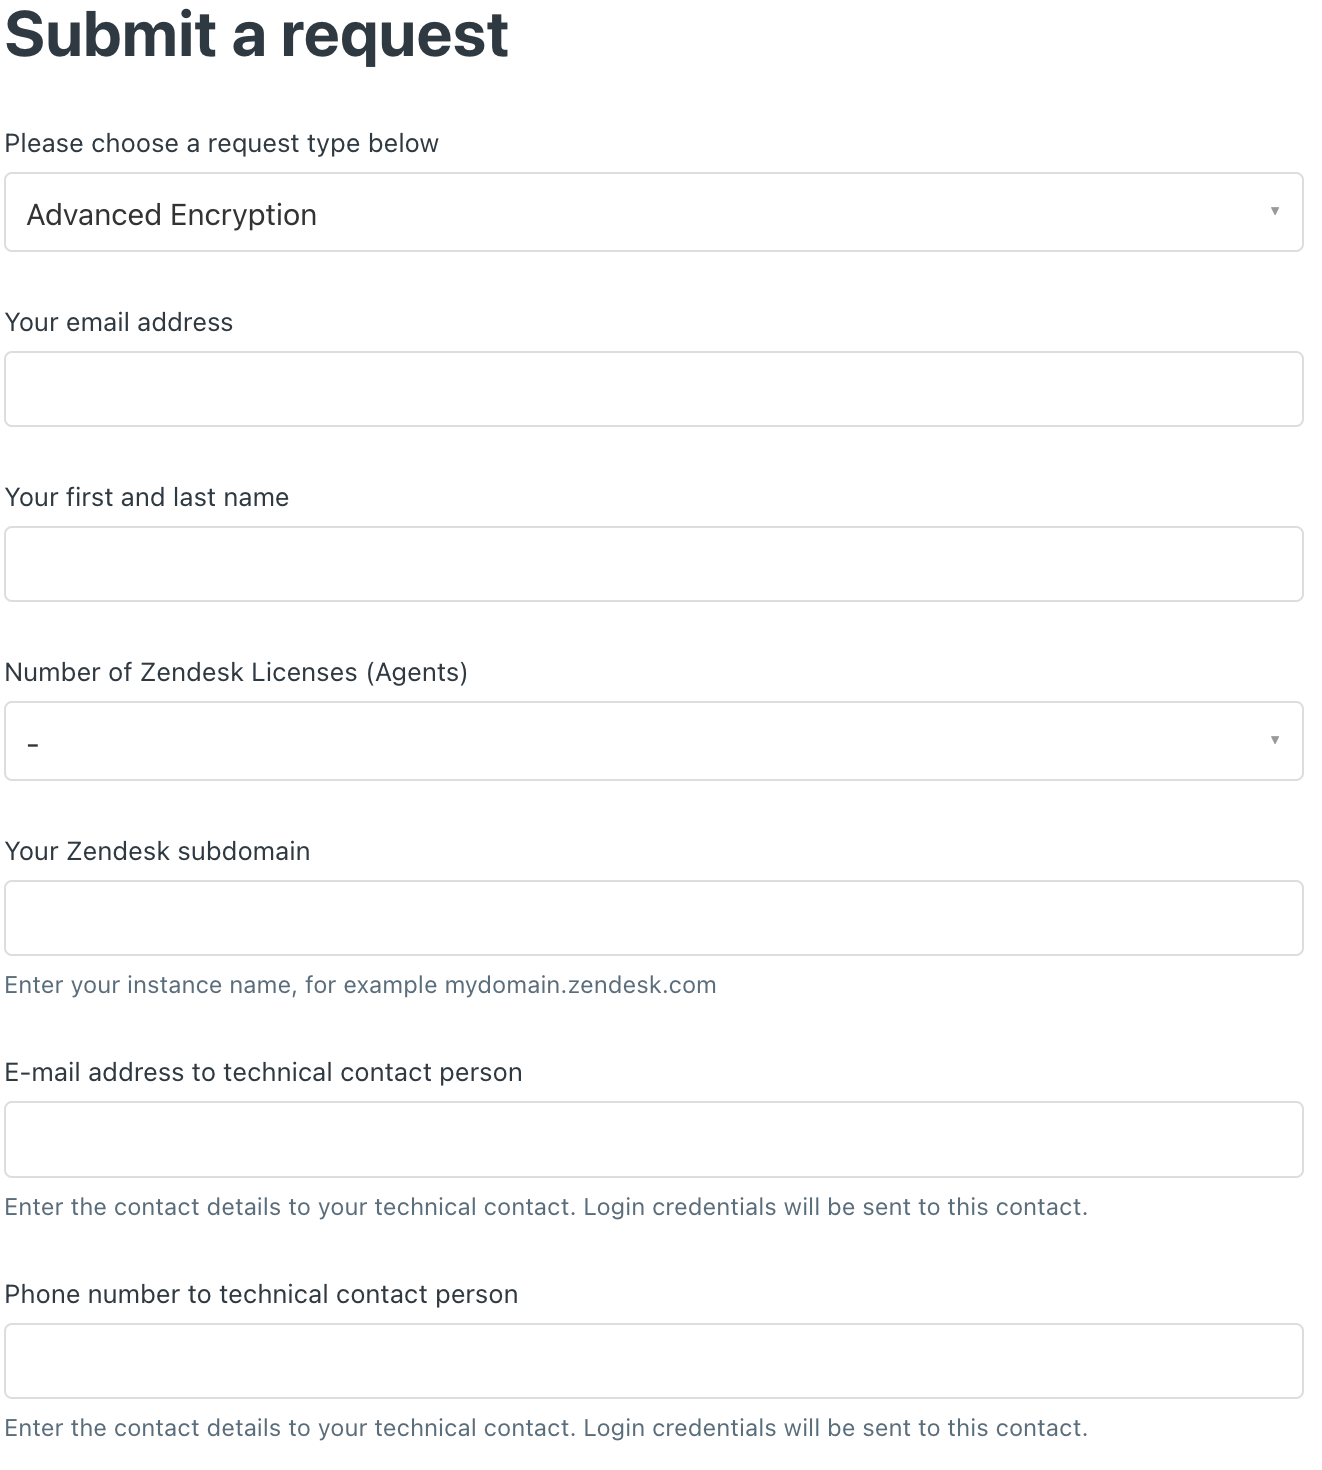Image resolution: width=1322 pixels, height=1470 pixels.
Task: Click the 'E-mail address to technical contact person' label
Action: (264, 1072)
